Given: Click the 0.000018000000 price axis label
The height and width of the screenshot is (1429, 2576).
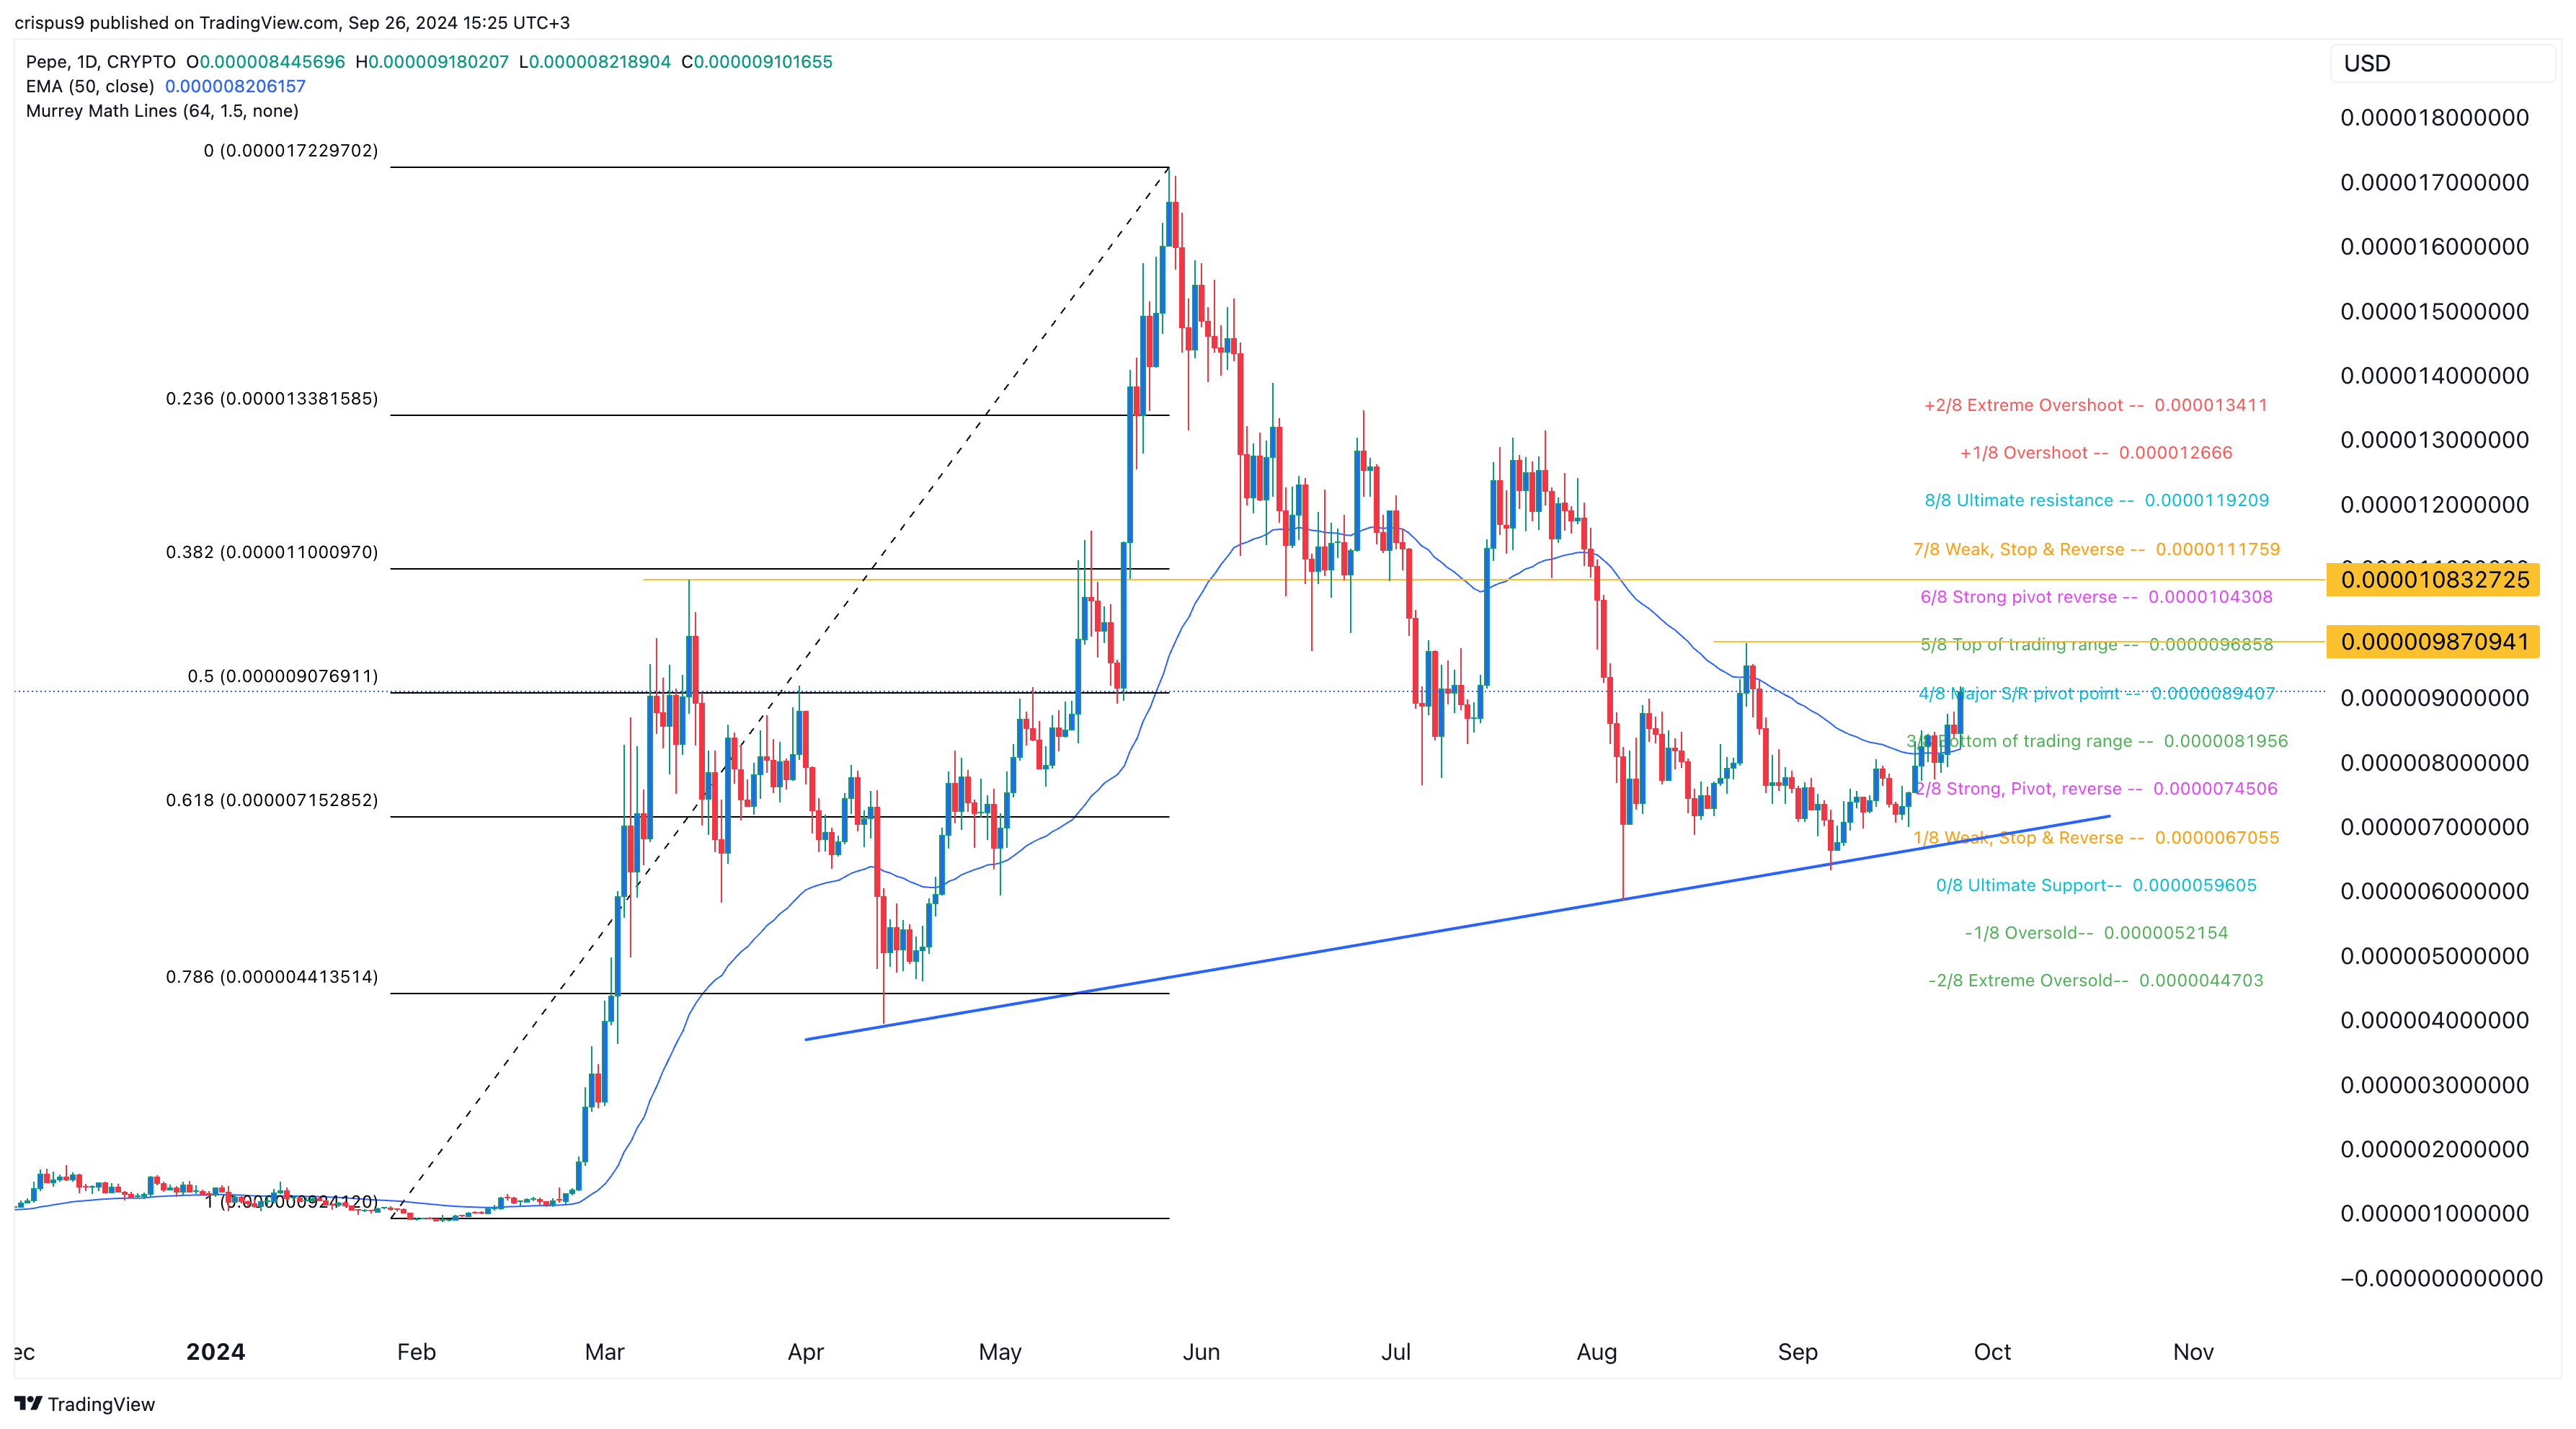Looking at the screenshot, I should tap(2435, 118).
